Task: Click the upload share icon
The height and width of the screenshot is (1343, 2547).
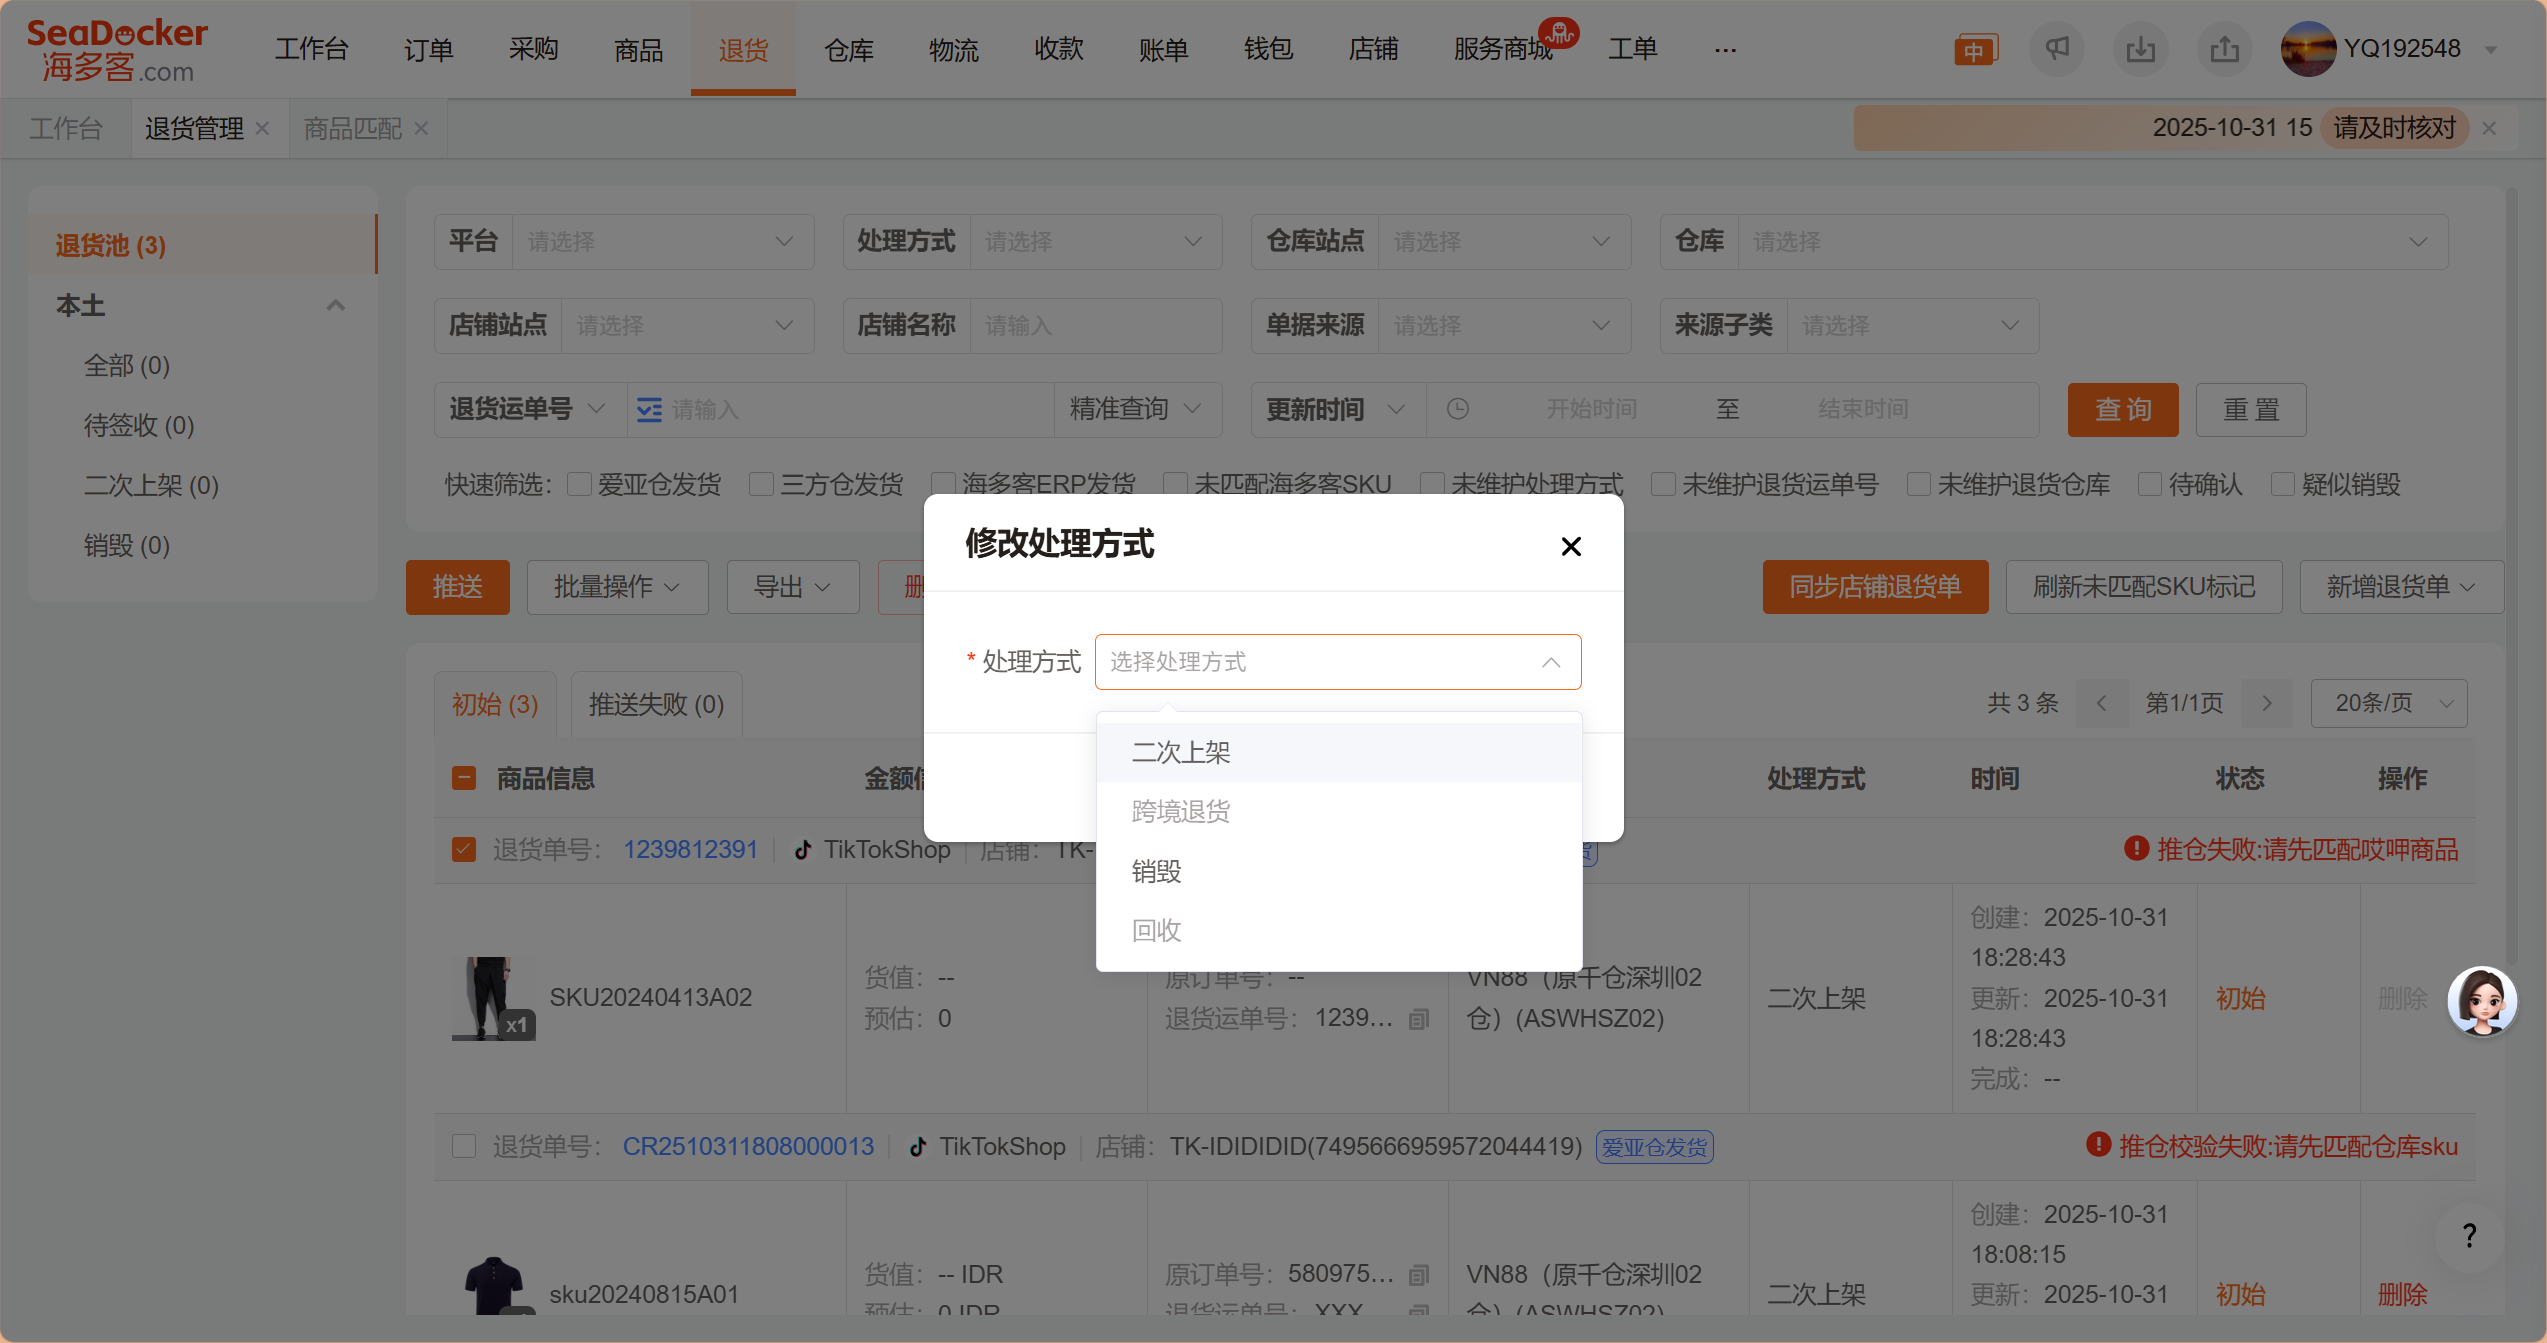Action: [2224, 49]
